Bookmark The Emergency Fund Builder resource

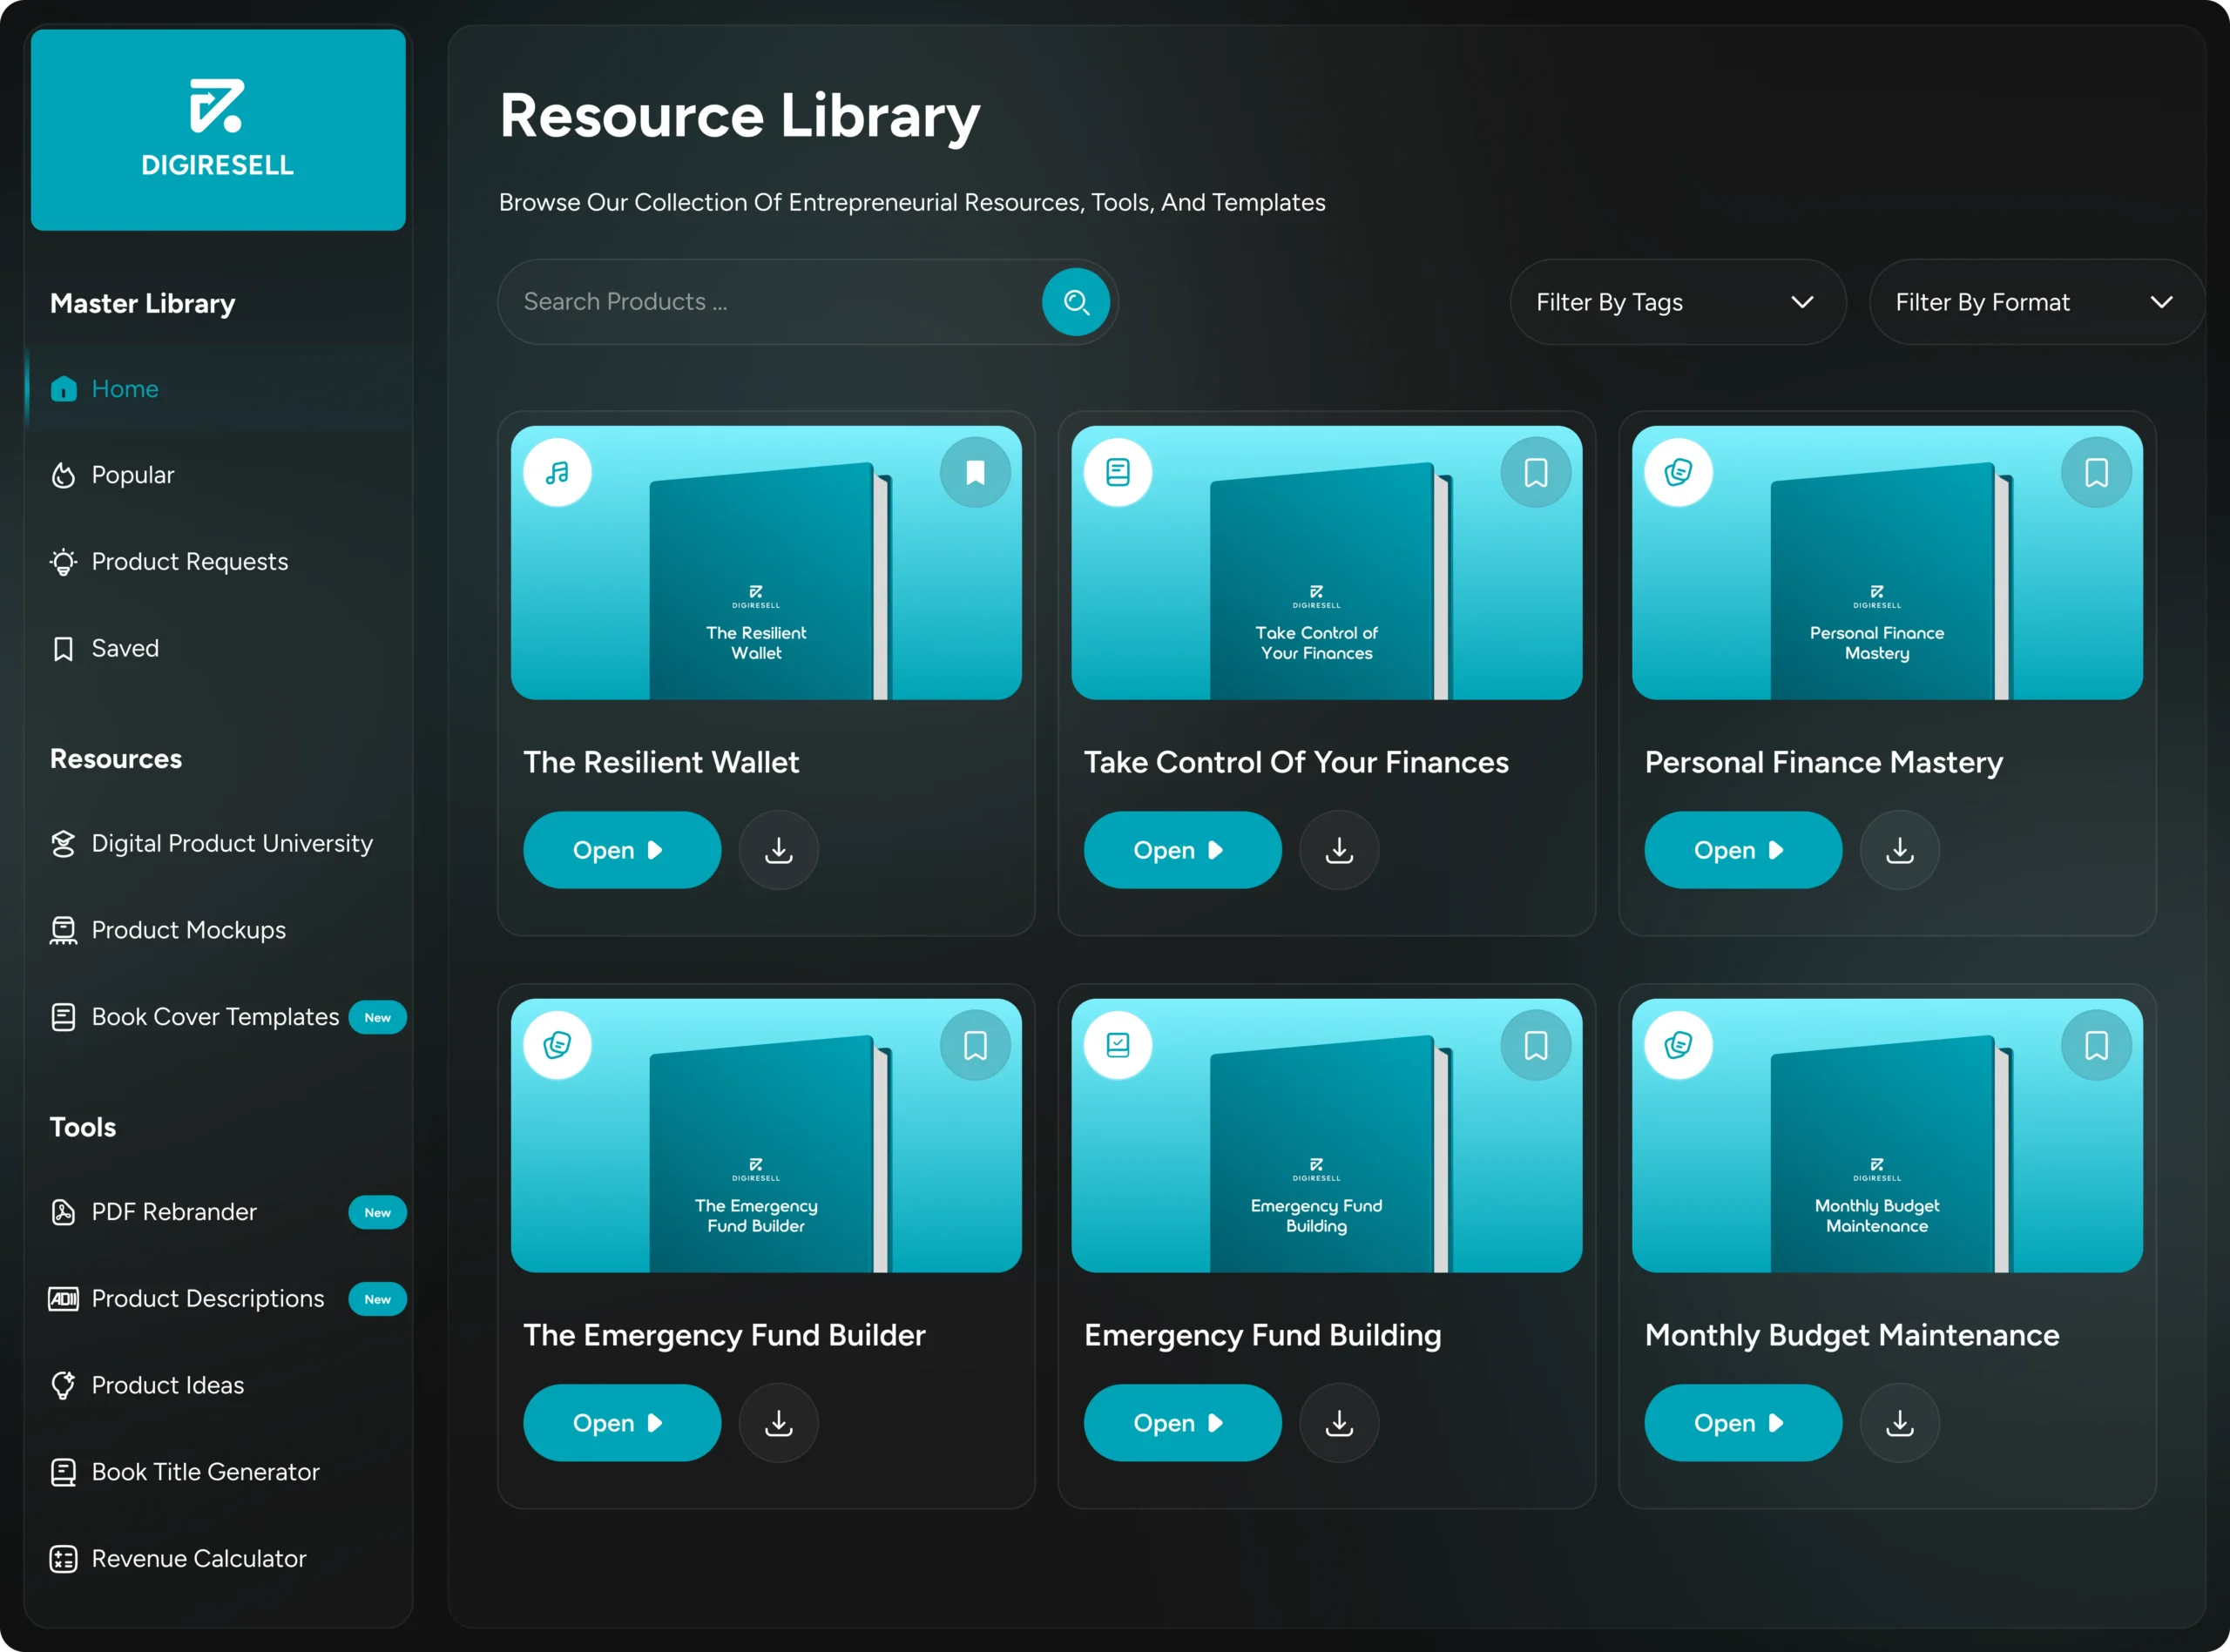[975, 1044]
